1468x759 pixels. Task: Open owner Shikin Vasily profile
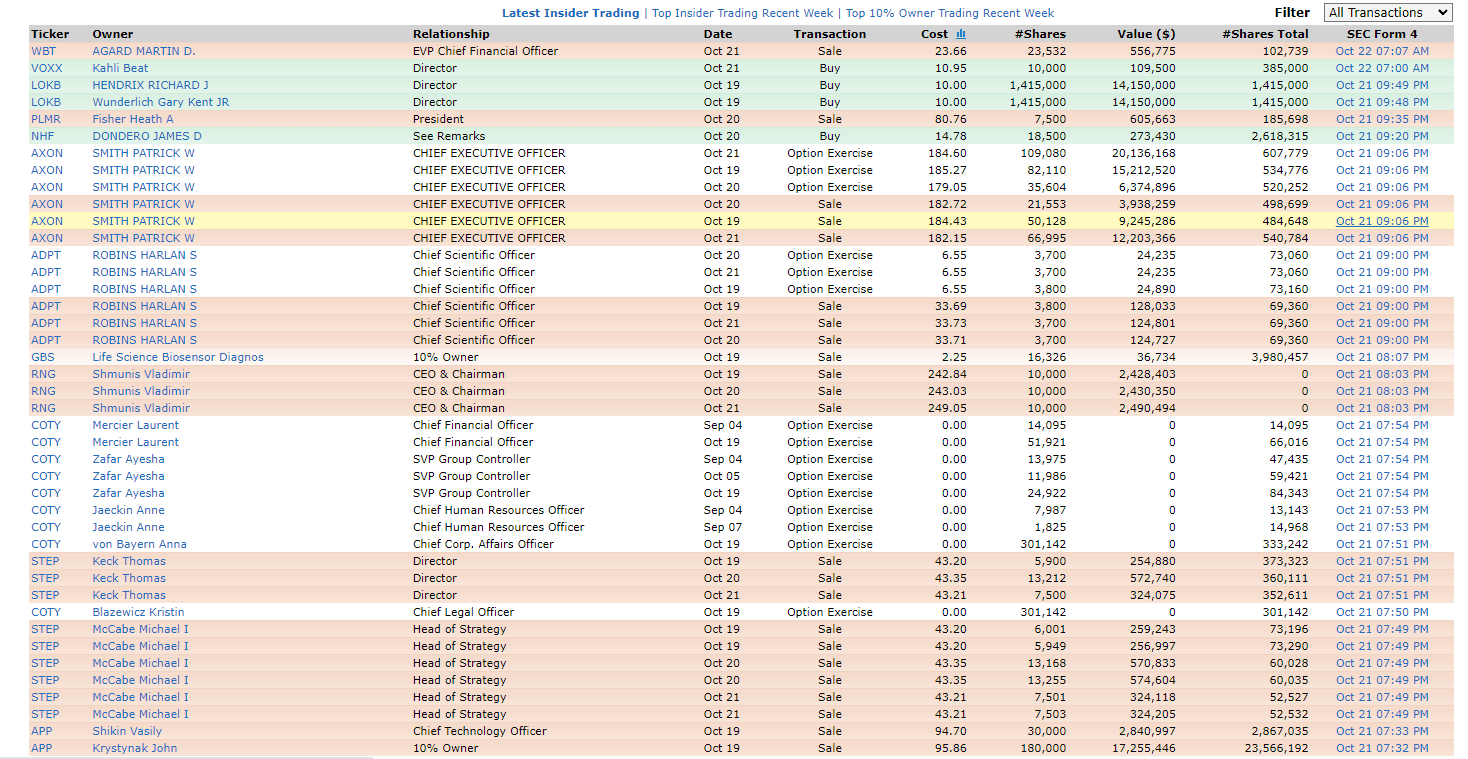tap(127, 731)
